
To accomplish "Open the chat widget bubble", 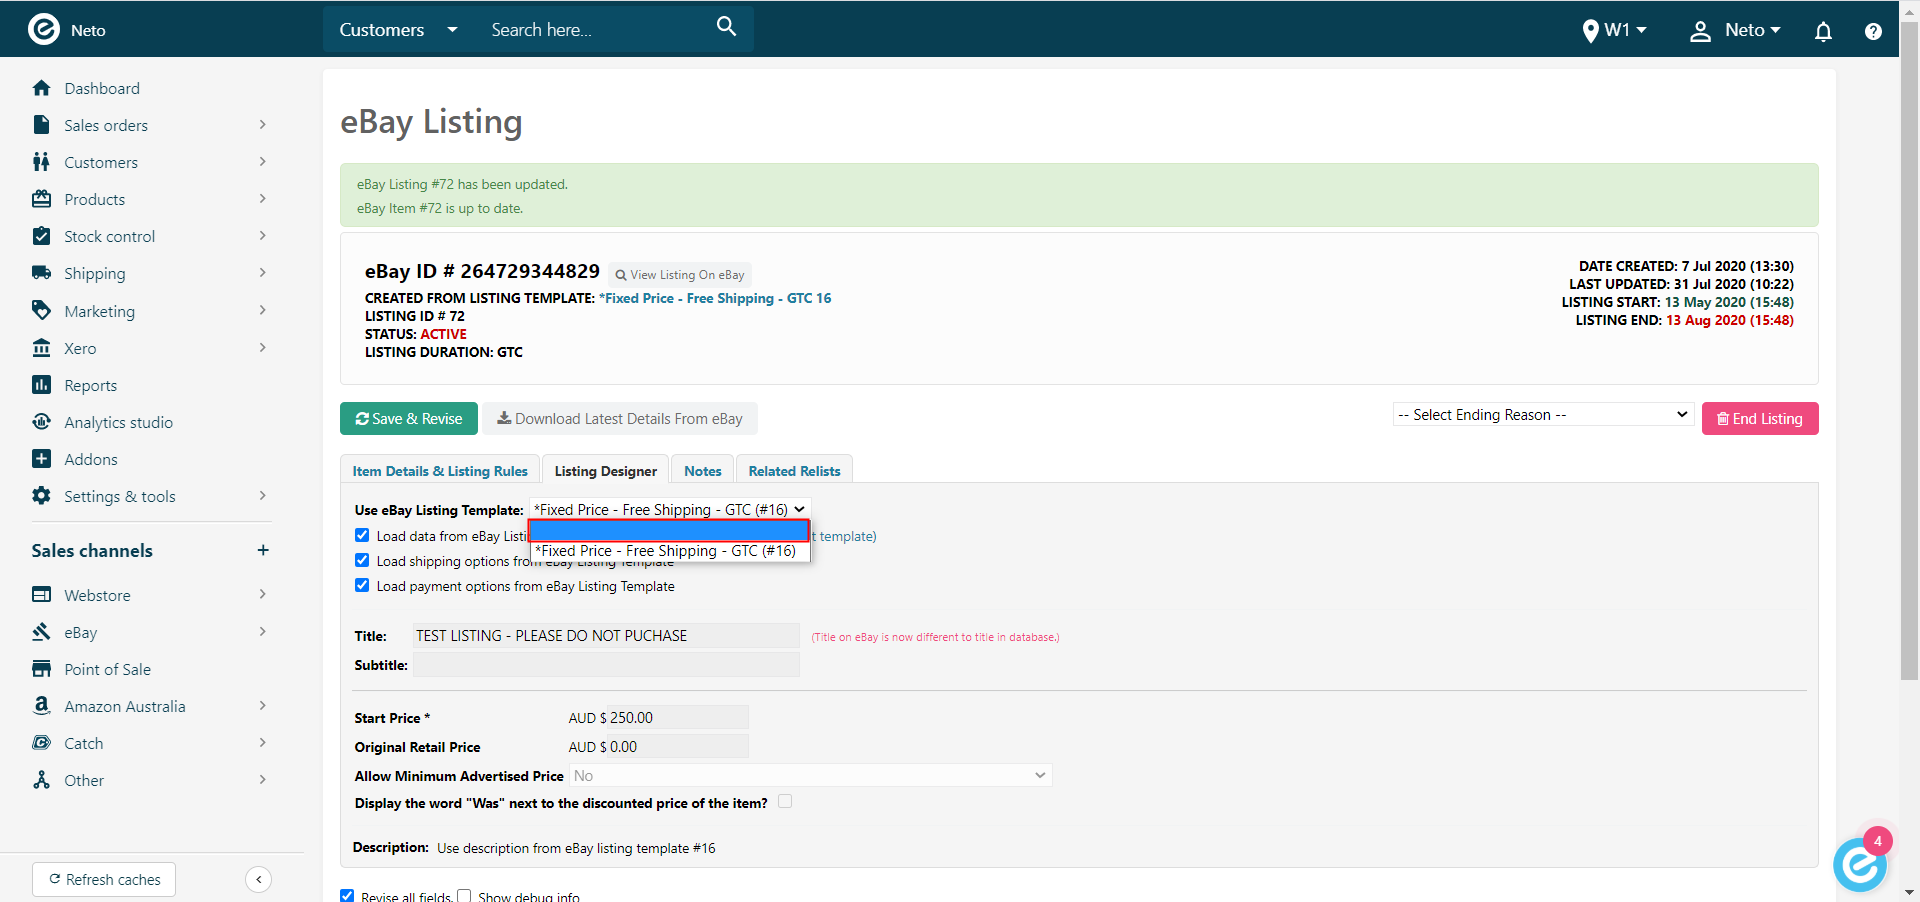I will coord(1860,864).
